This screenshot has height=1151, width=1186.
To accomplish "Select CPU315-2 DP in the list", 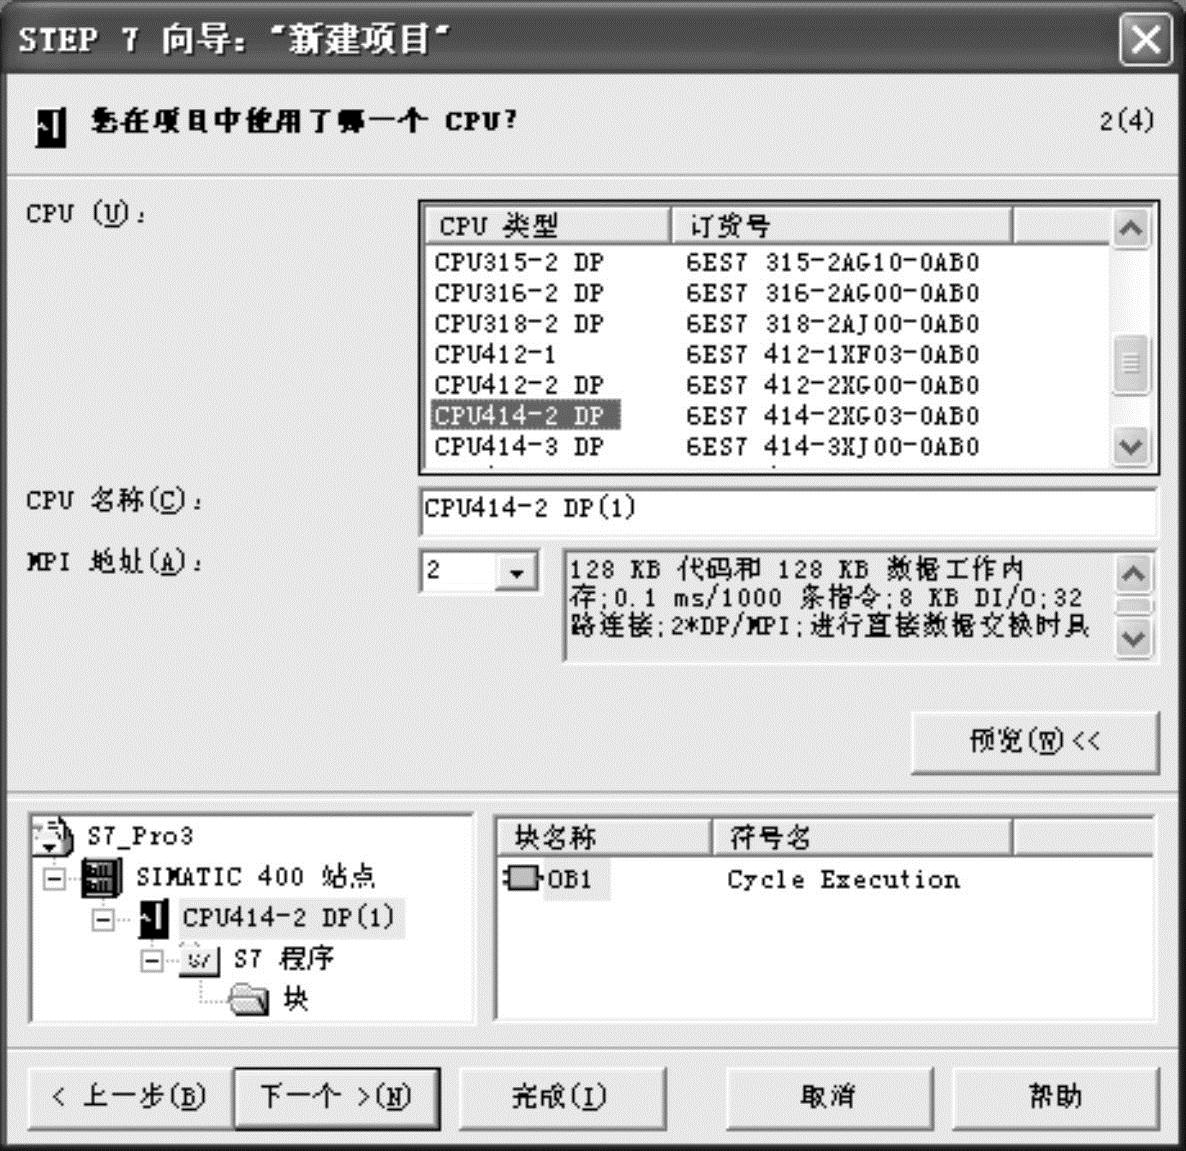I will coord(519,262).
